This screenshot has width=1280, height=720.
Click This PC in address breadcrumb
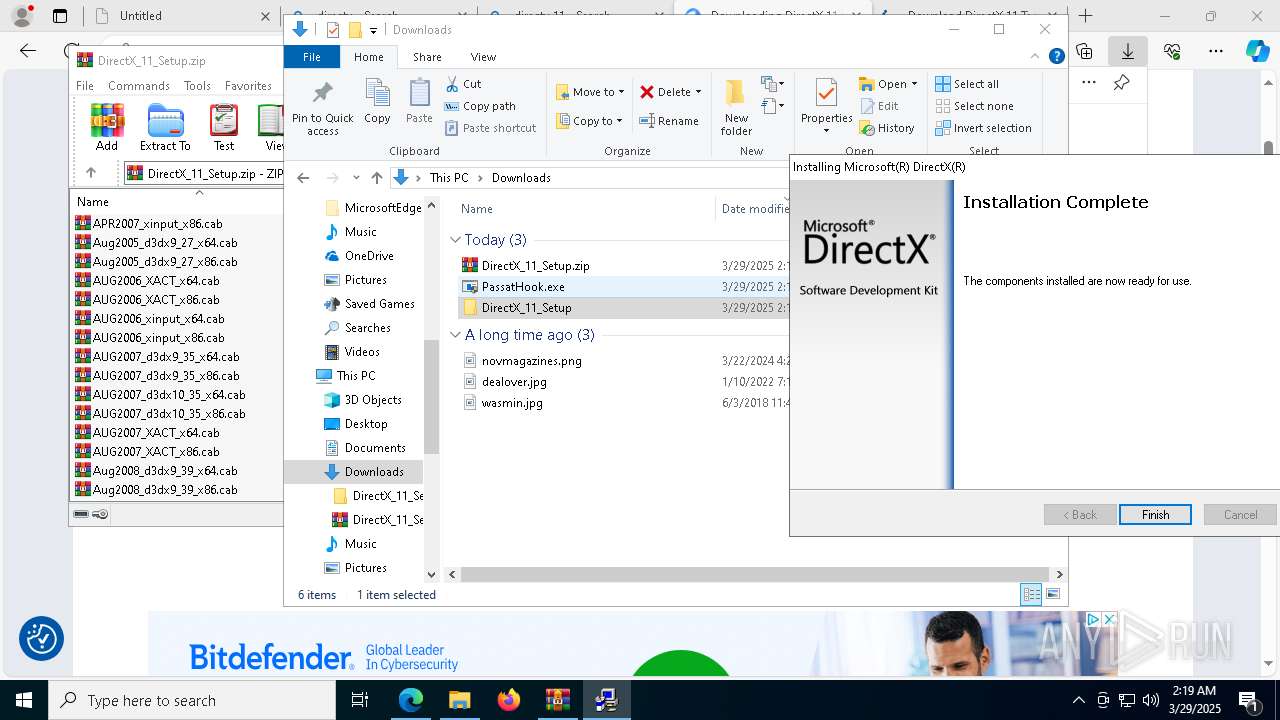(x=449, y=178)
